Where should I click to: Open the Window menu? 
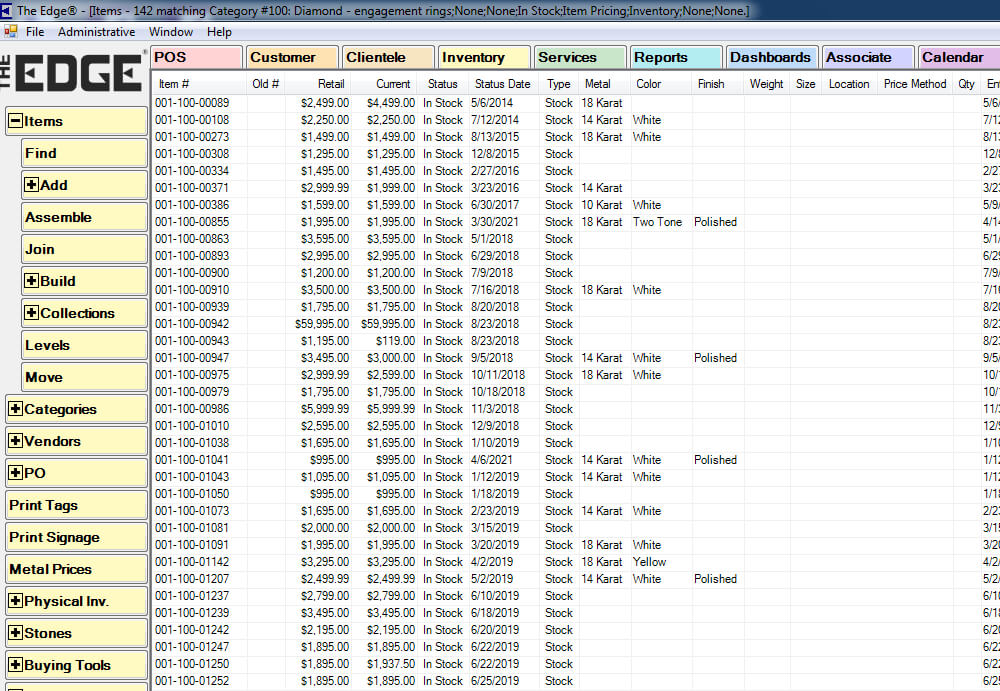coord(170,32)
